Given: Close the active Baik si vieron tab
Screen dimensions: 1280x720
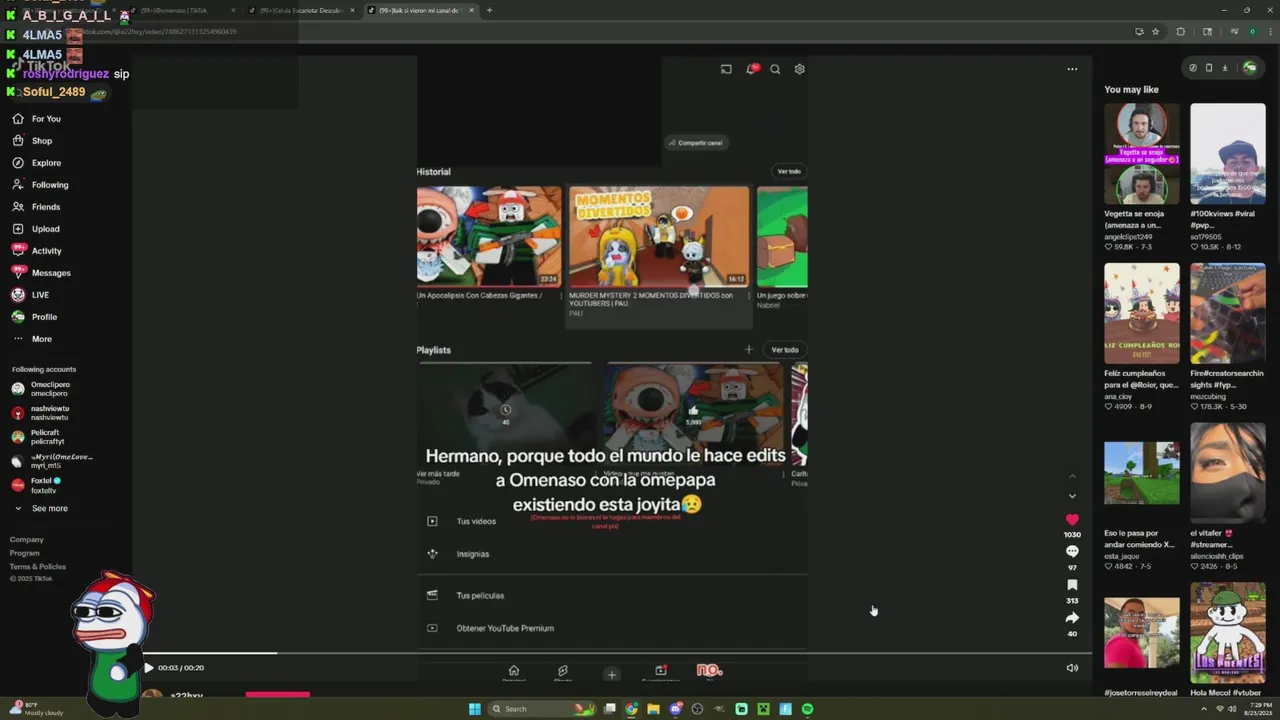Looking at the screenshot, I should click(472, 10).
